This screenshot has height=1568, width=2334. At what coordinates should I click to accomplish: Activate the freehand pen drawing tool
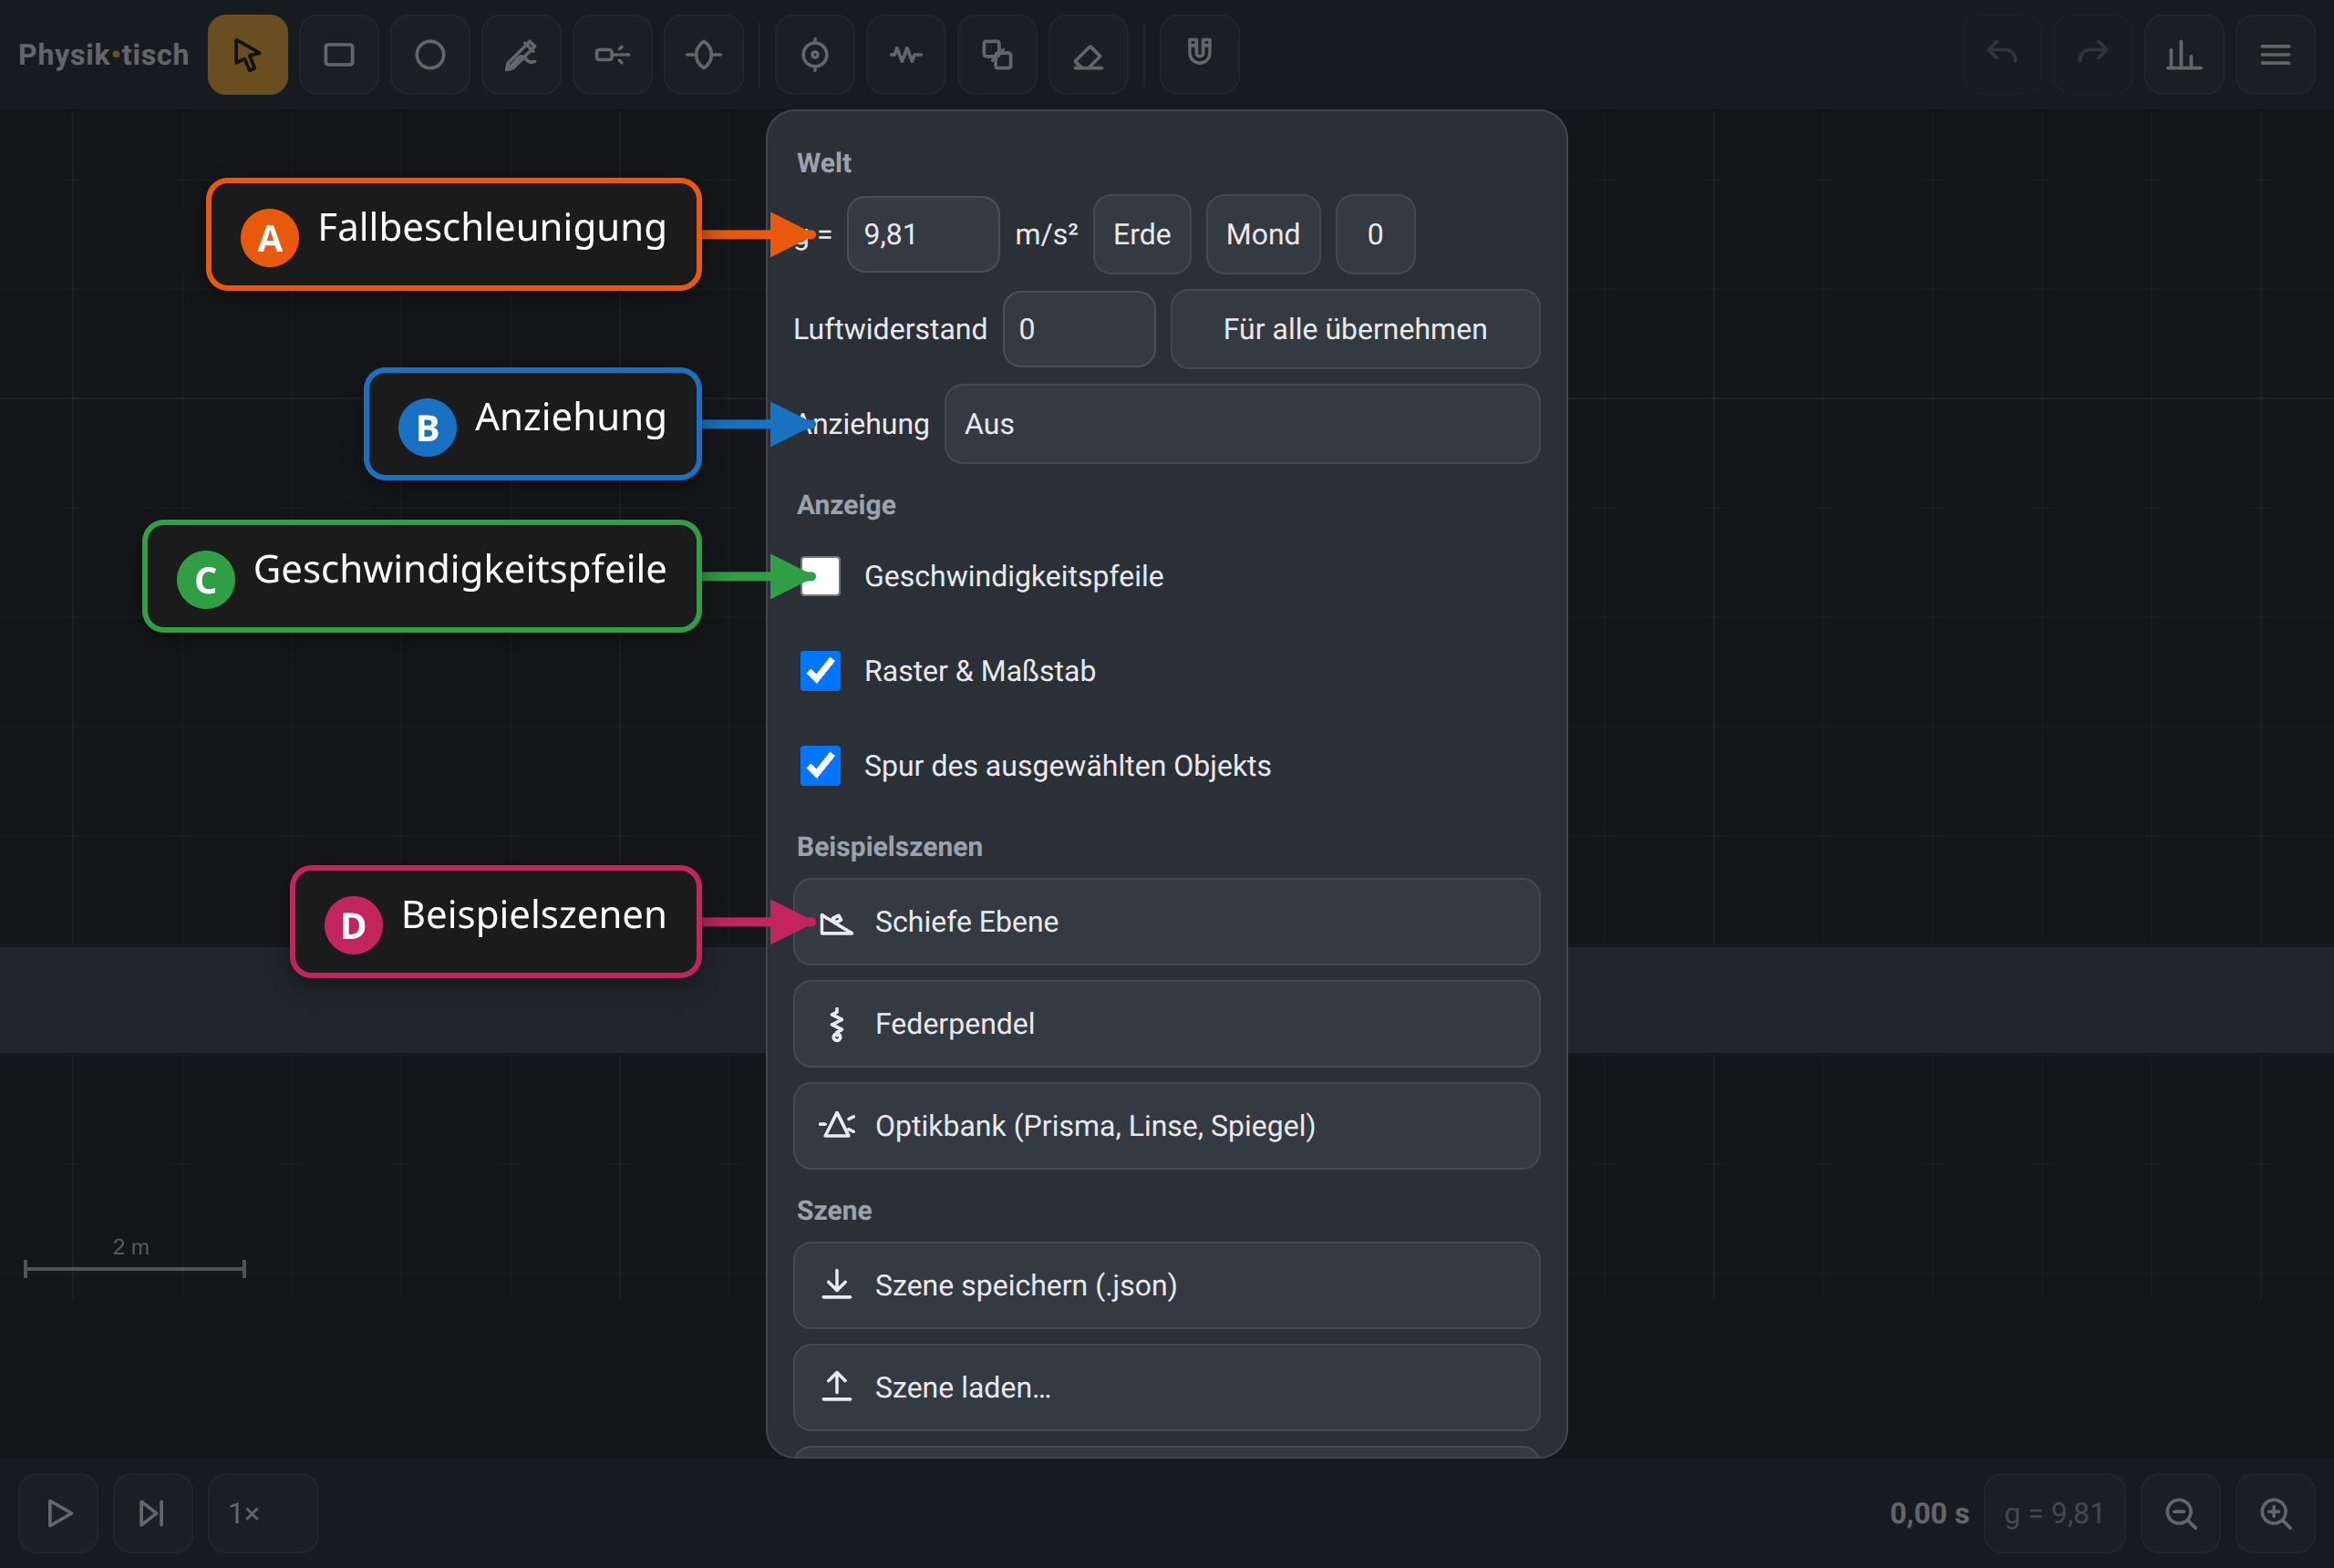coord(521,54)
